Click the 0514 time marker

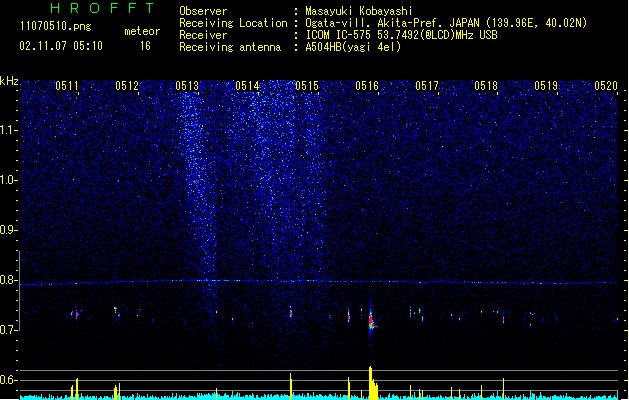tap(247, 86)
